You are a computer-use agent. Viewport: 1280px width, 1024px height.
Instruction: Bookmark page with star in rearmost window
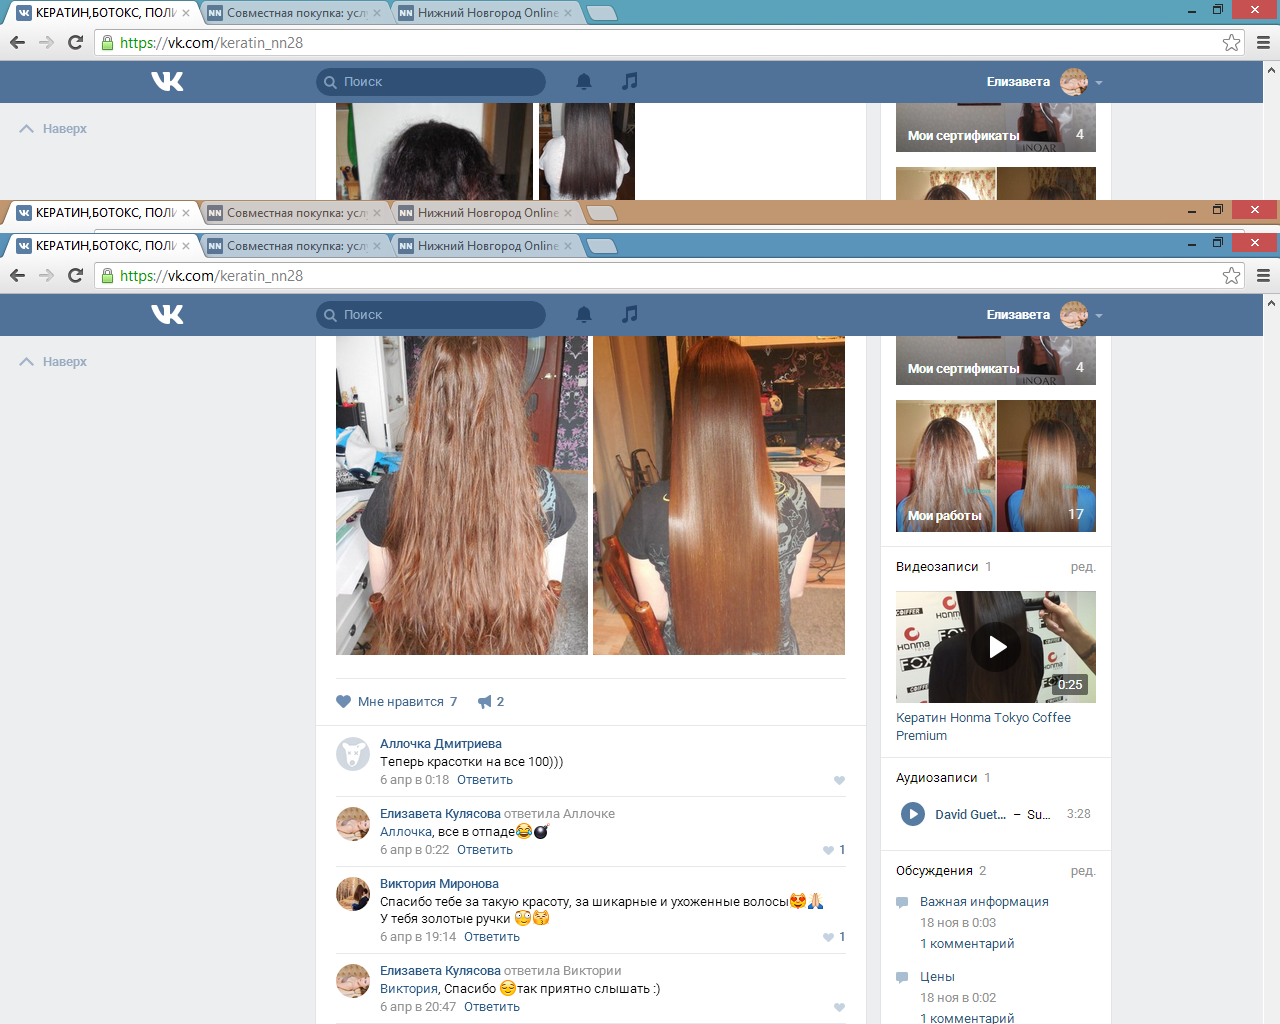(x=1231, y=42)
